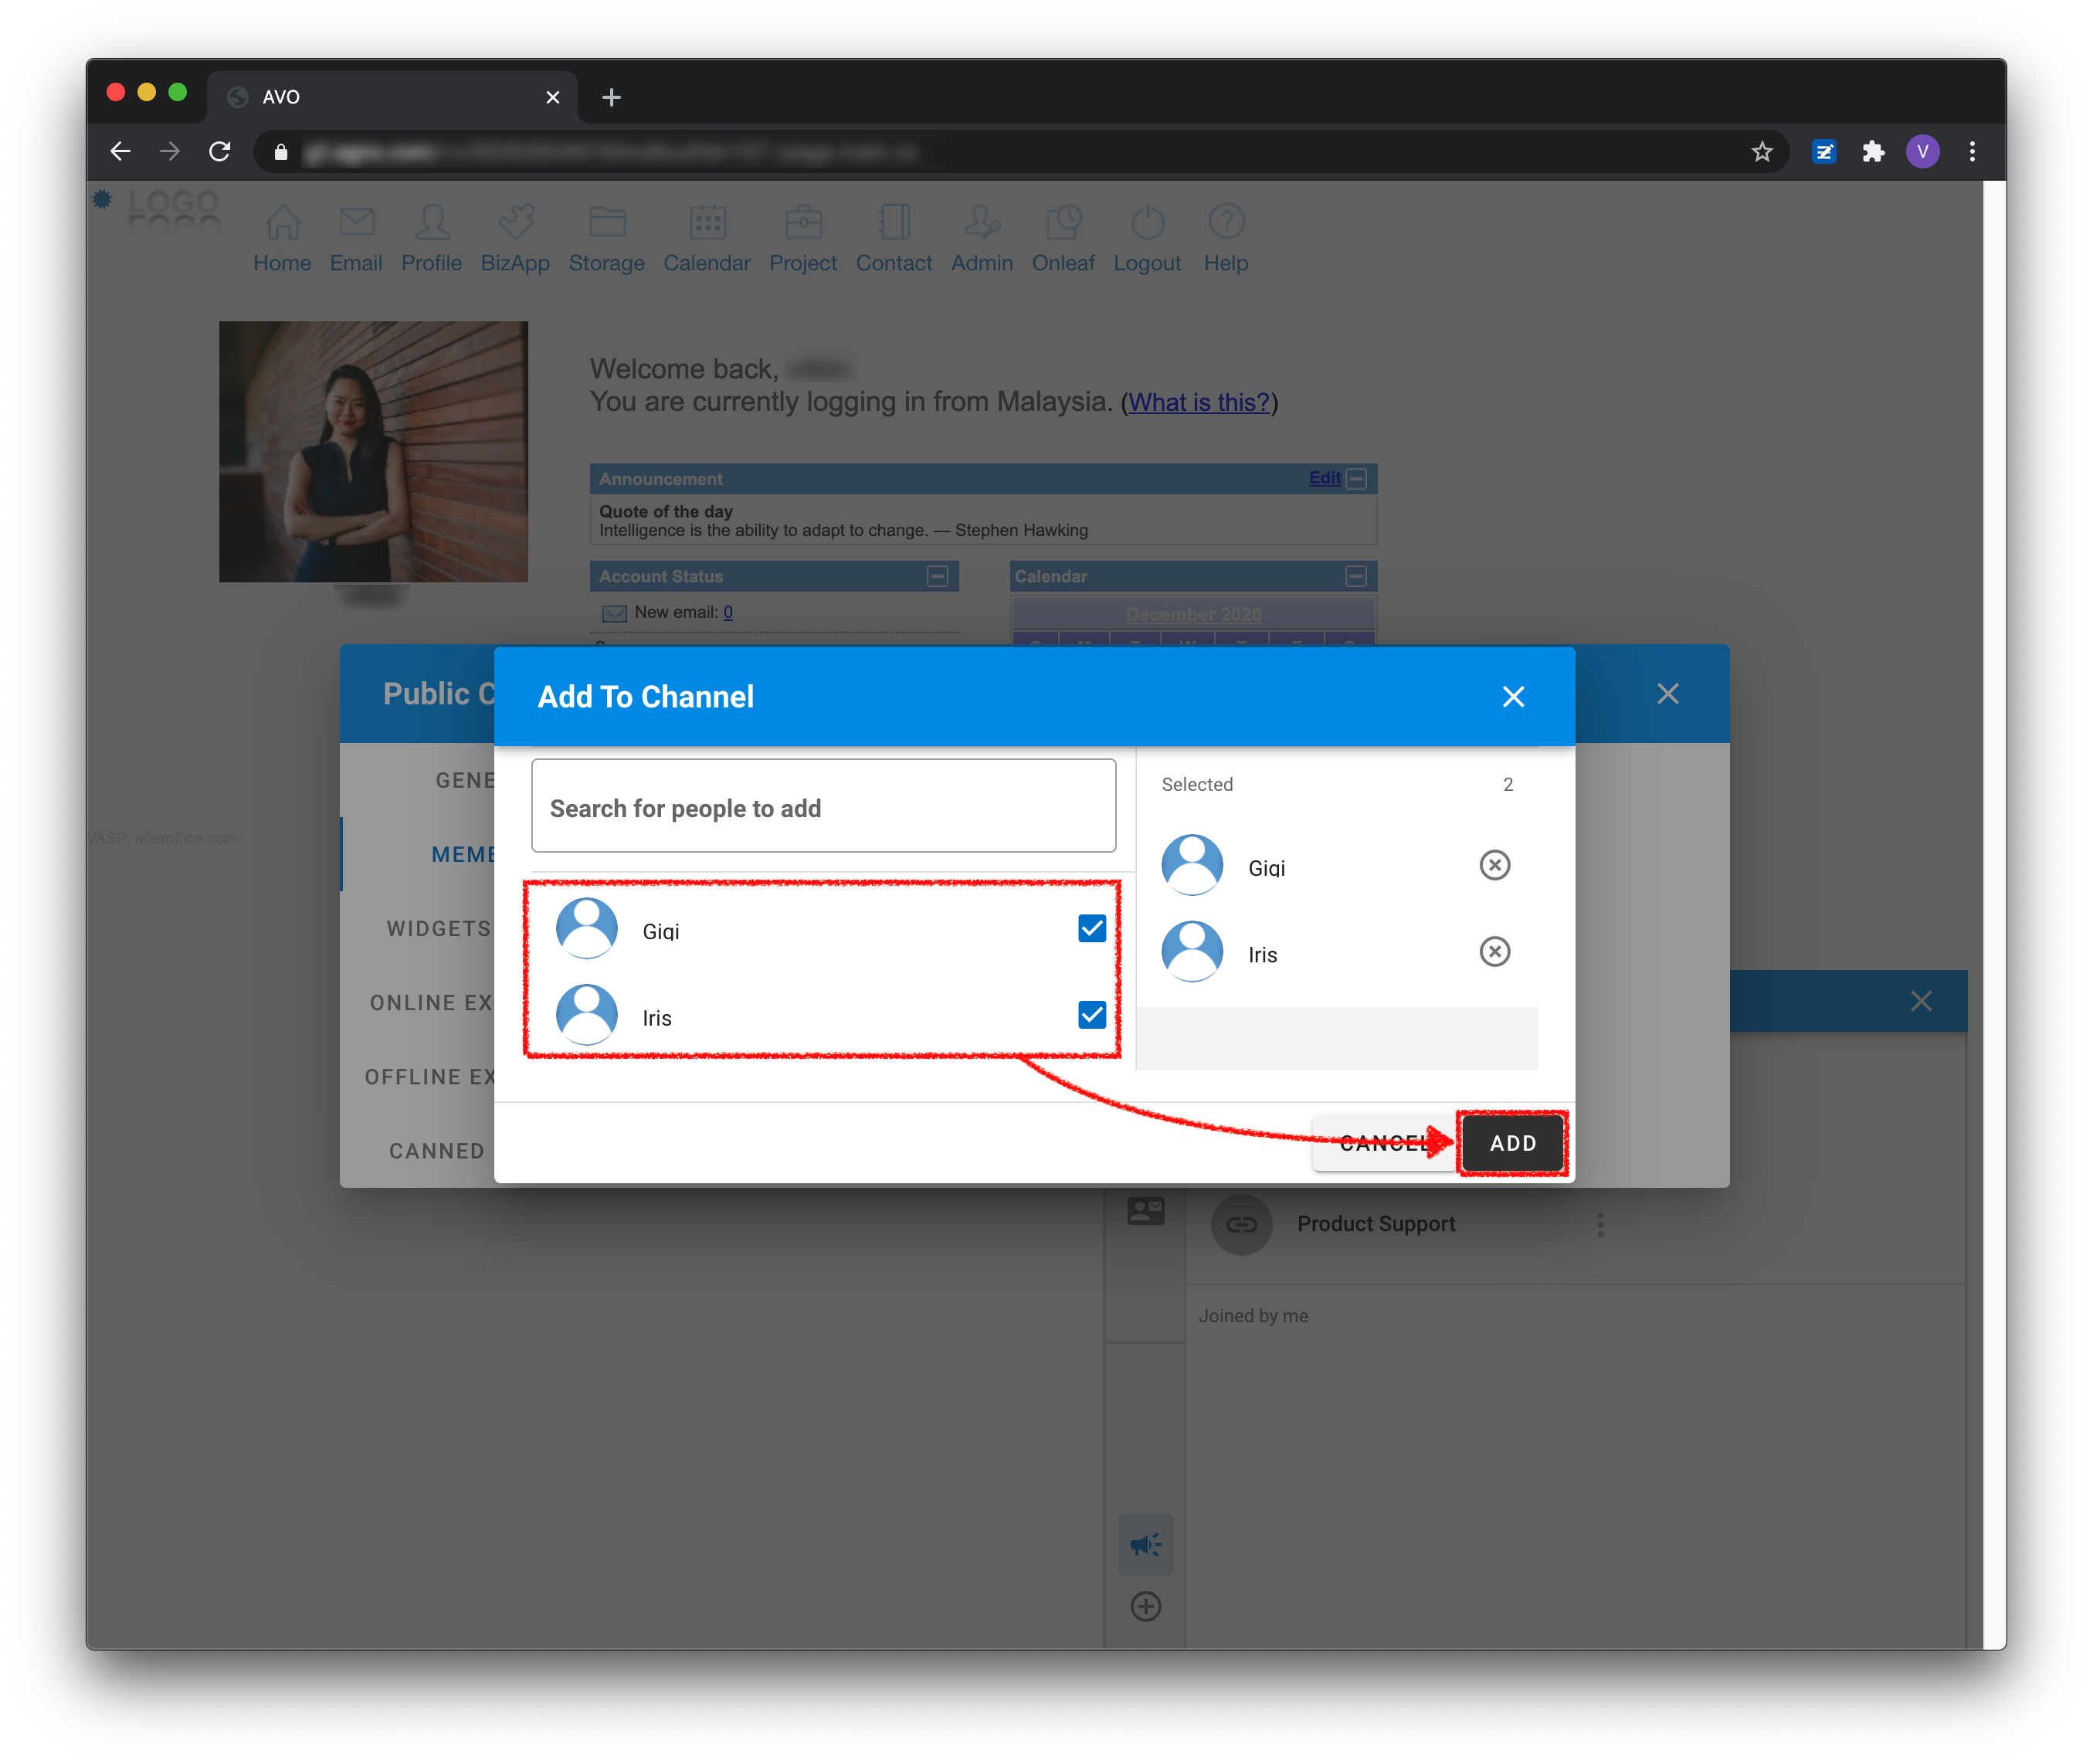The image size is (2093, 1764).
Task: Open the contact card icon panel
Action: tap(1145, 1212)
